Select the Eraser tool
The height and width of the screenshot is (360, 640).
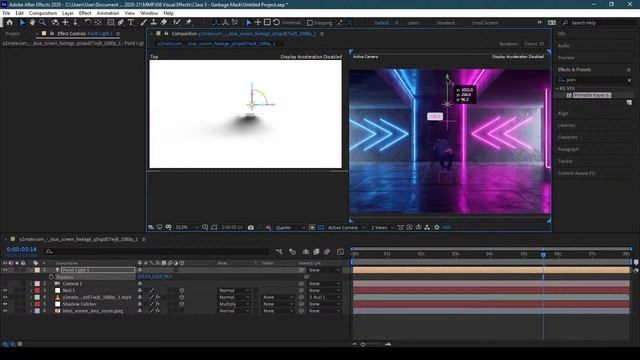point(164,22)
